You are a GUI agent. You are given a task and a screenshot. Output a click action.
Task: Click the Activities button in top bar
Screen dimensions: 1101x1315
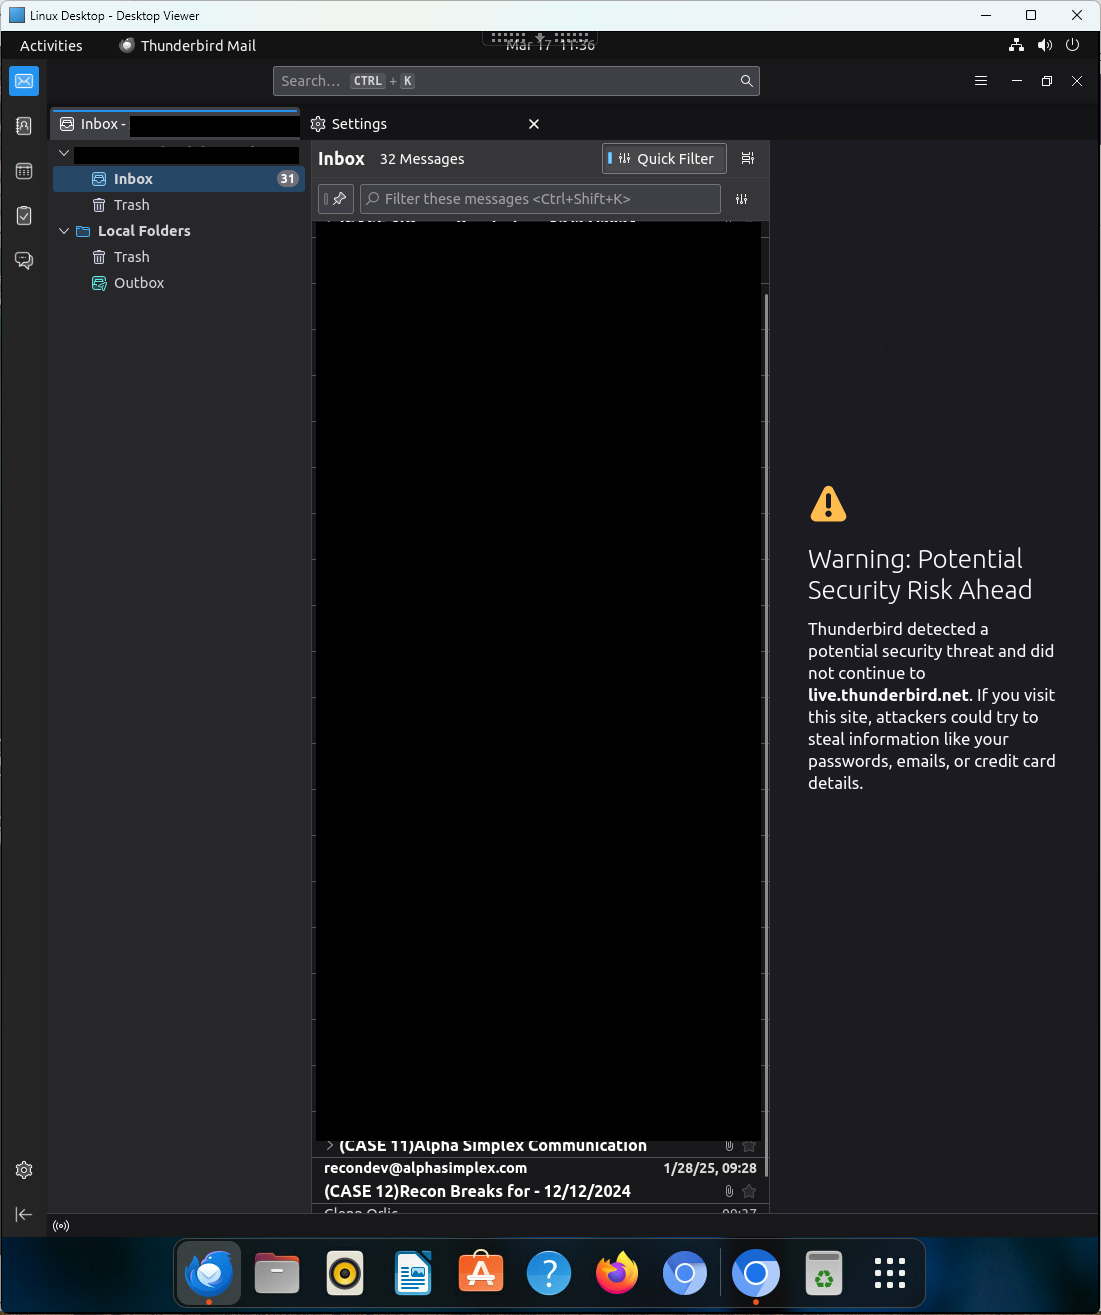coord(51,46)
